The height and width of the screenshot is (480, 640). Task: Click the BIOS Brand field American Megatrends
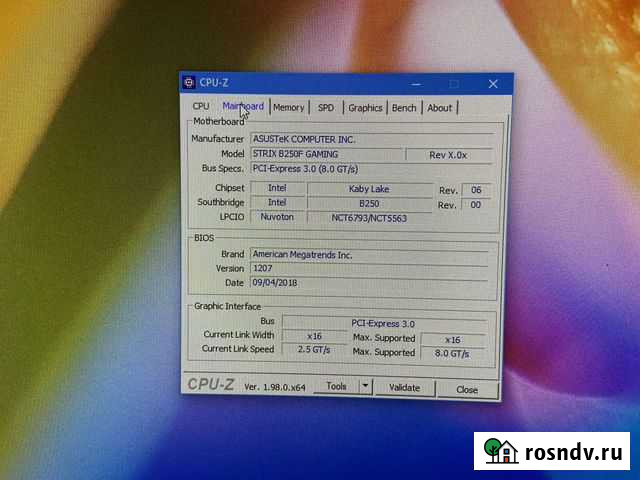click(368, 254)
